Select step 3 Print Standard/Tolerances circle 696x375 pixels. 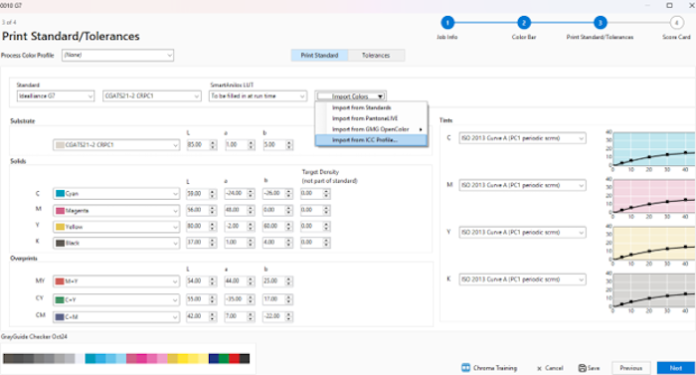600,23
